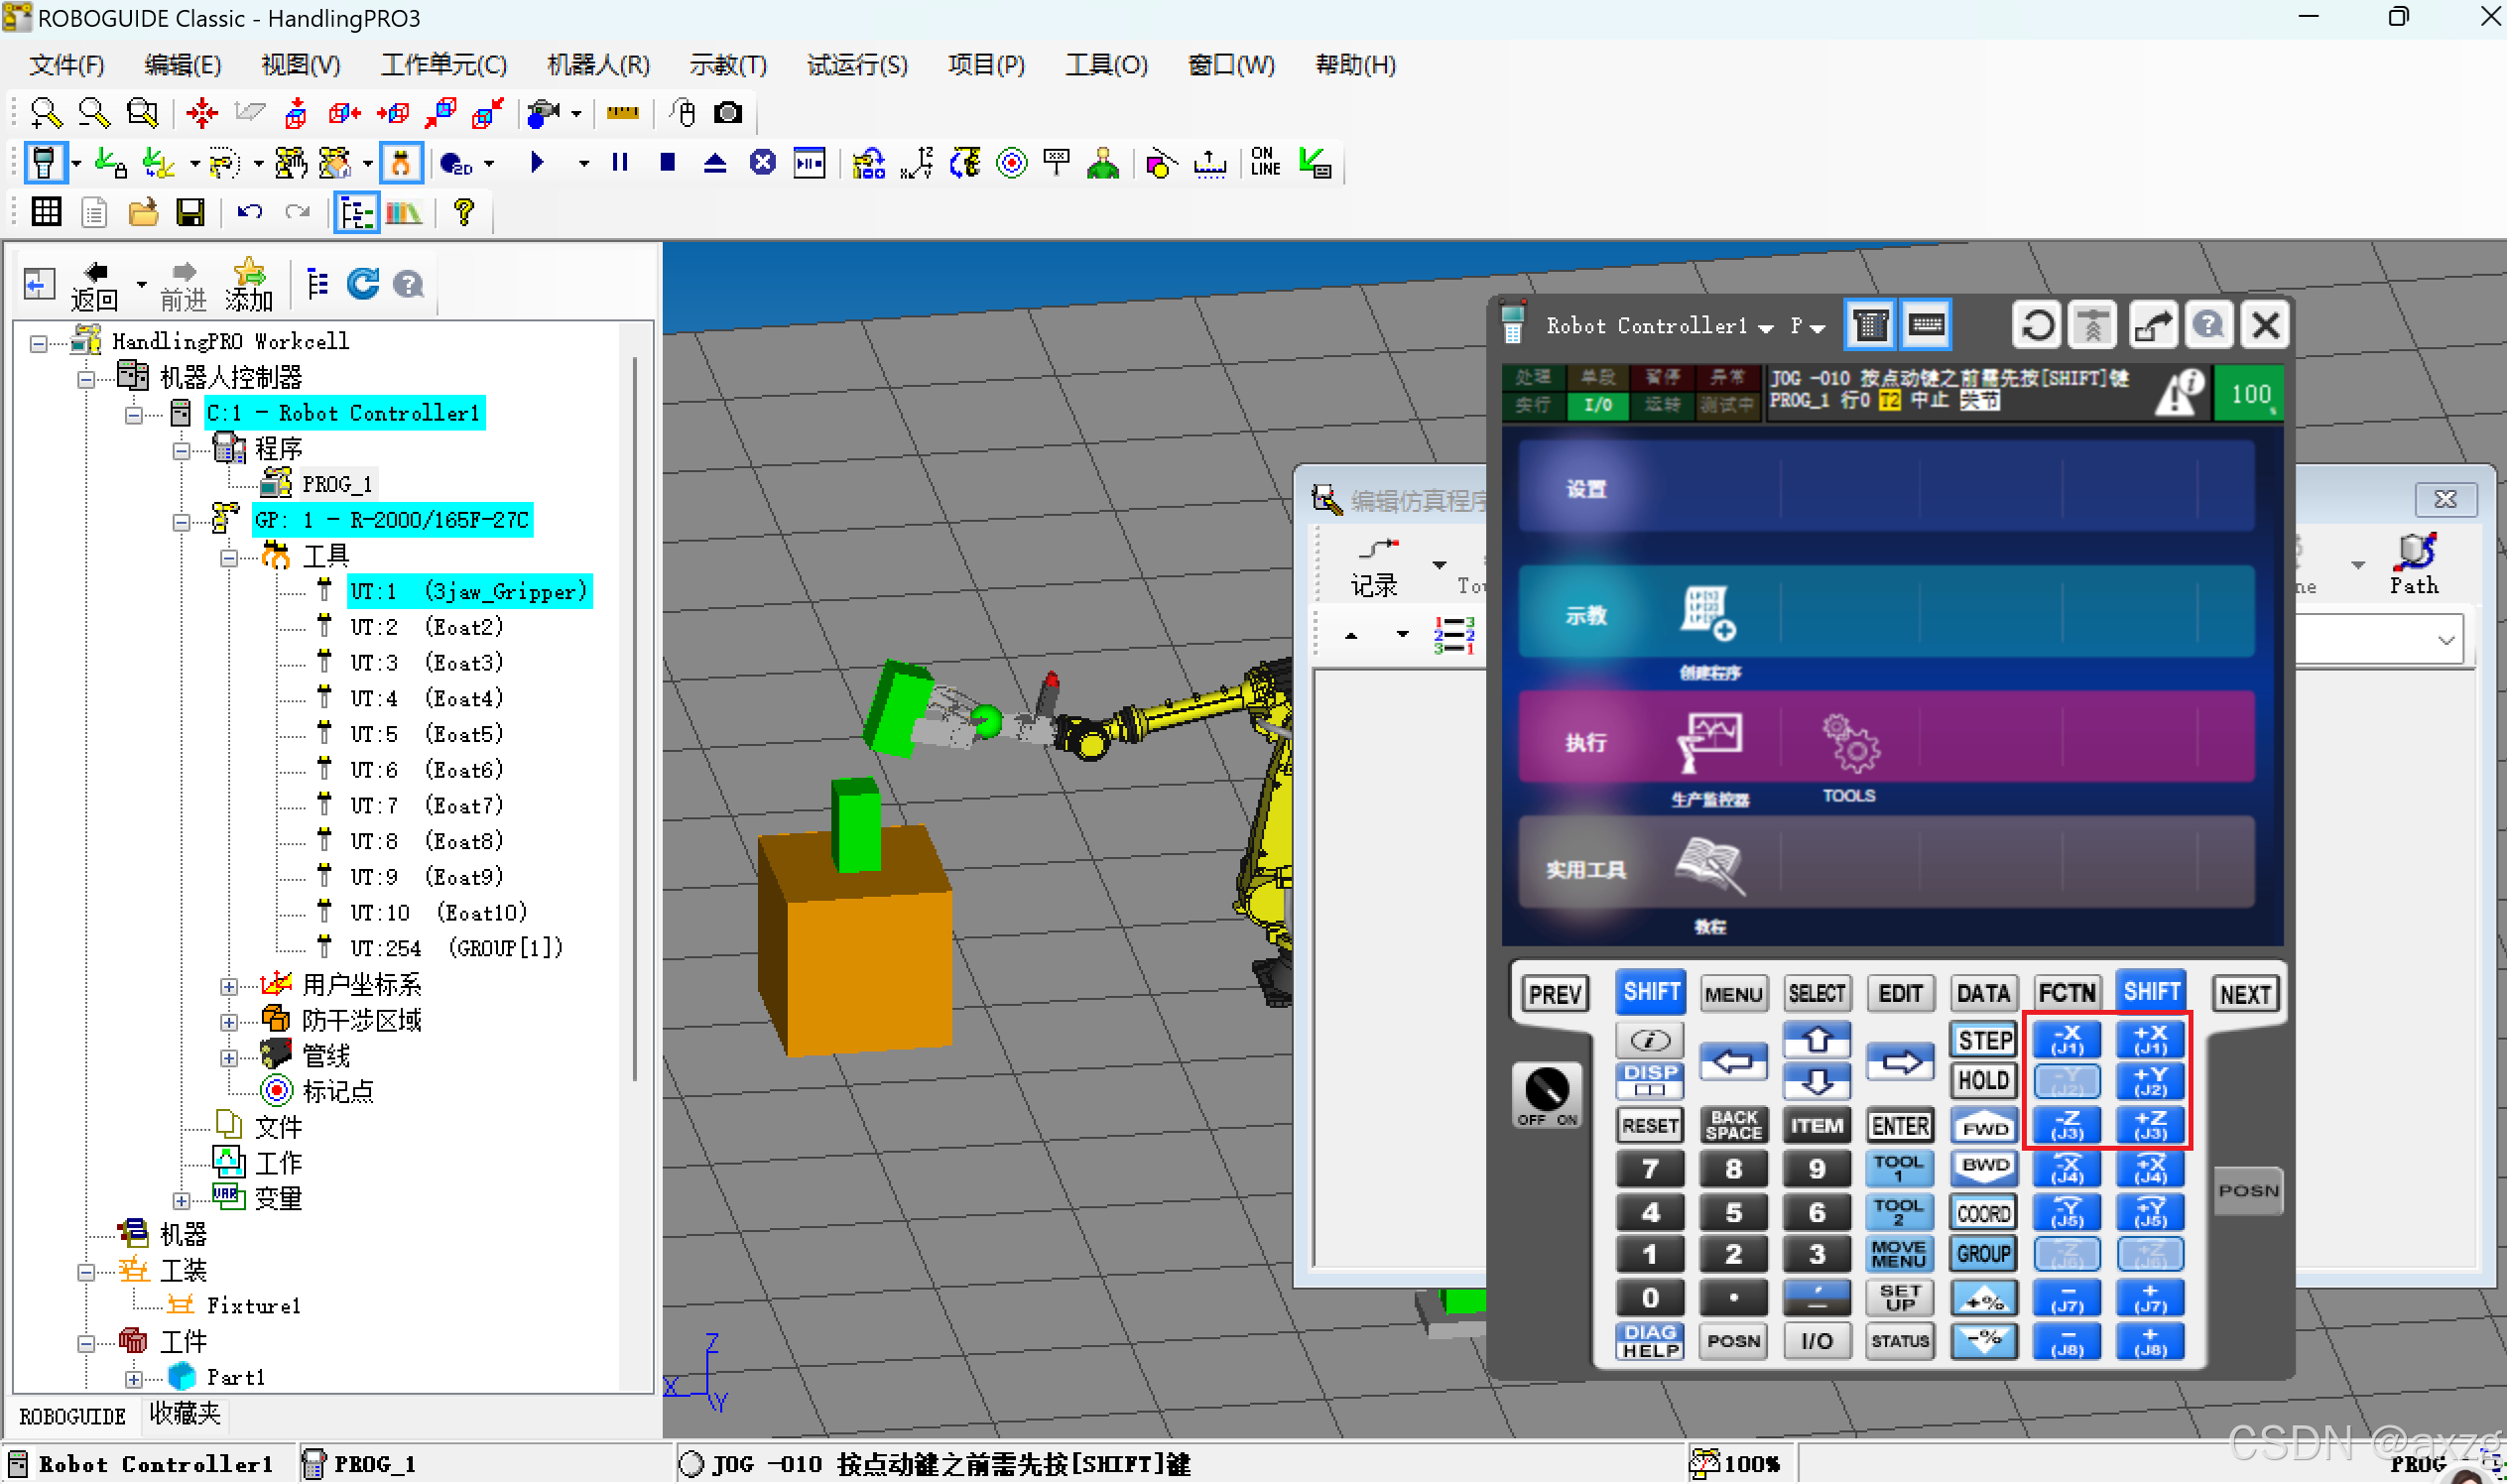Expand the 用户坐标系 tree node

(229, 987)
